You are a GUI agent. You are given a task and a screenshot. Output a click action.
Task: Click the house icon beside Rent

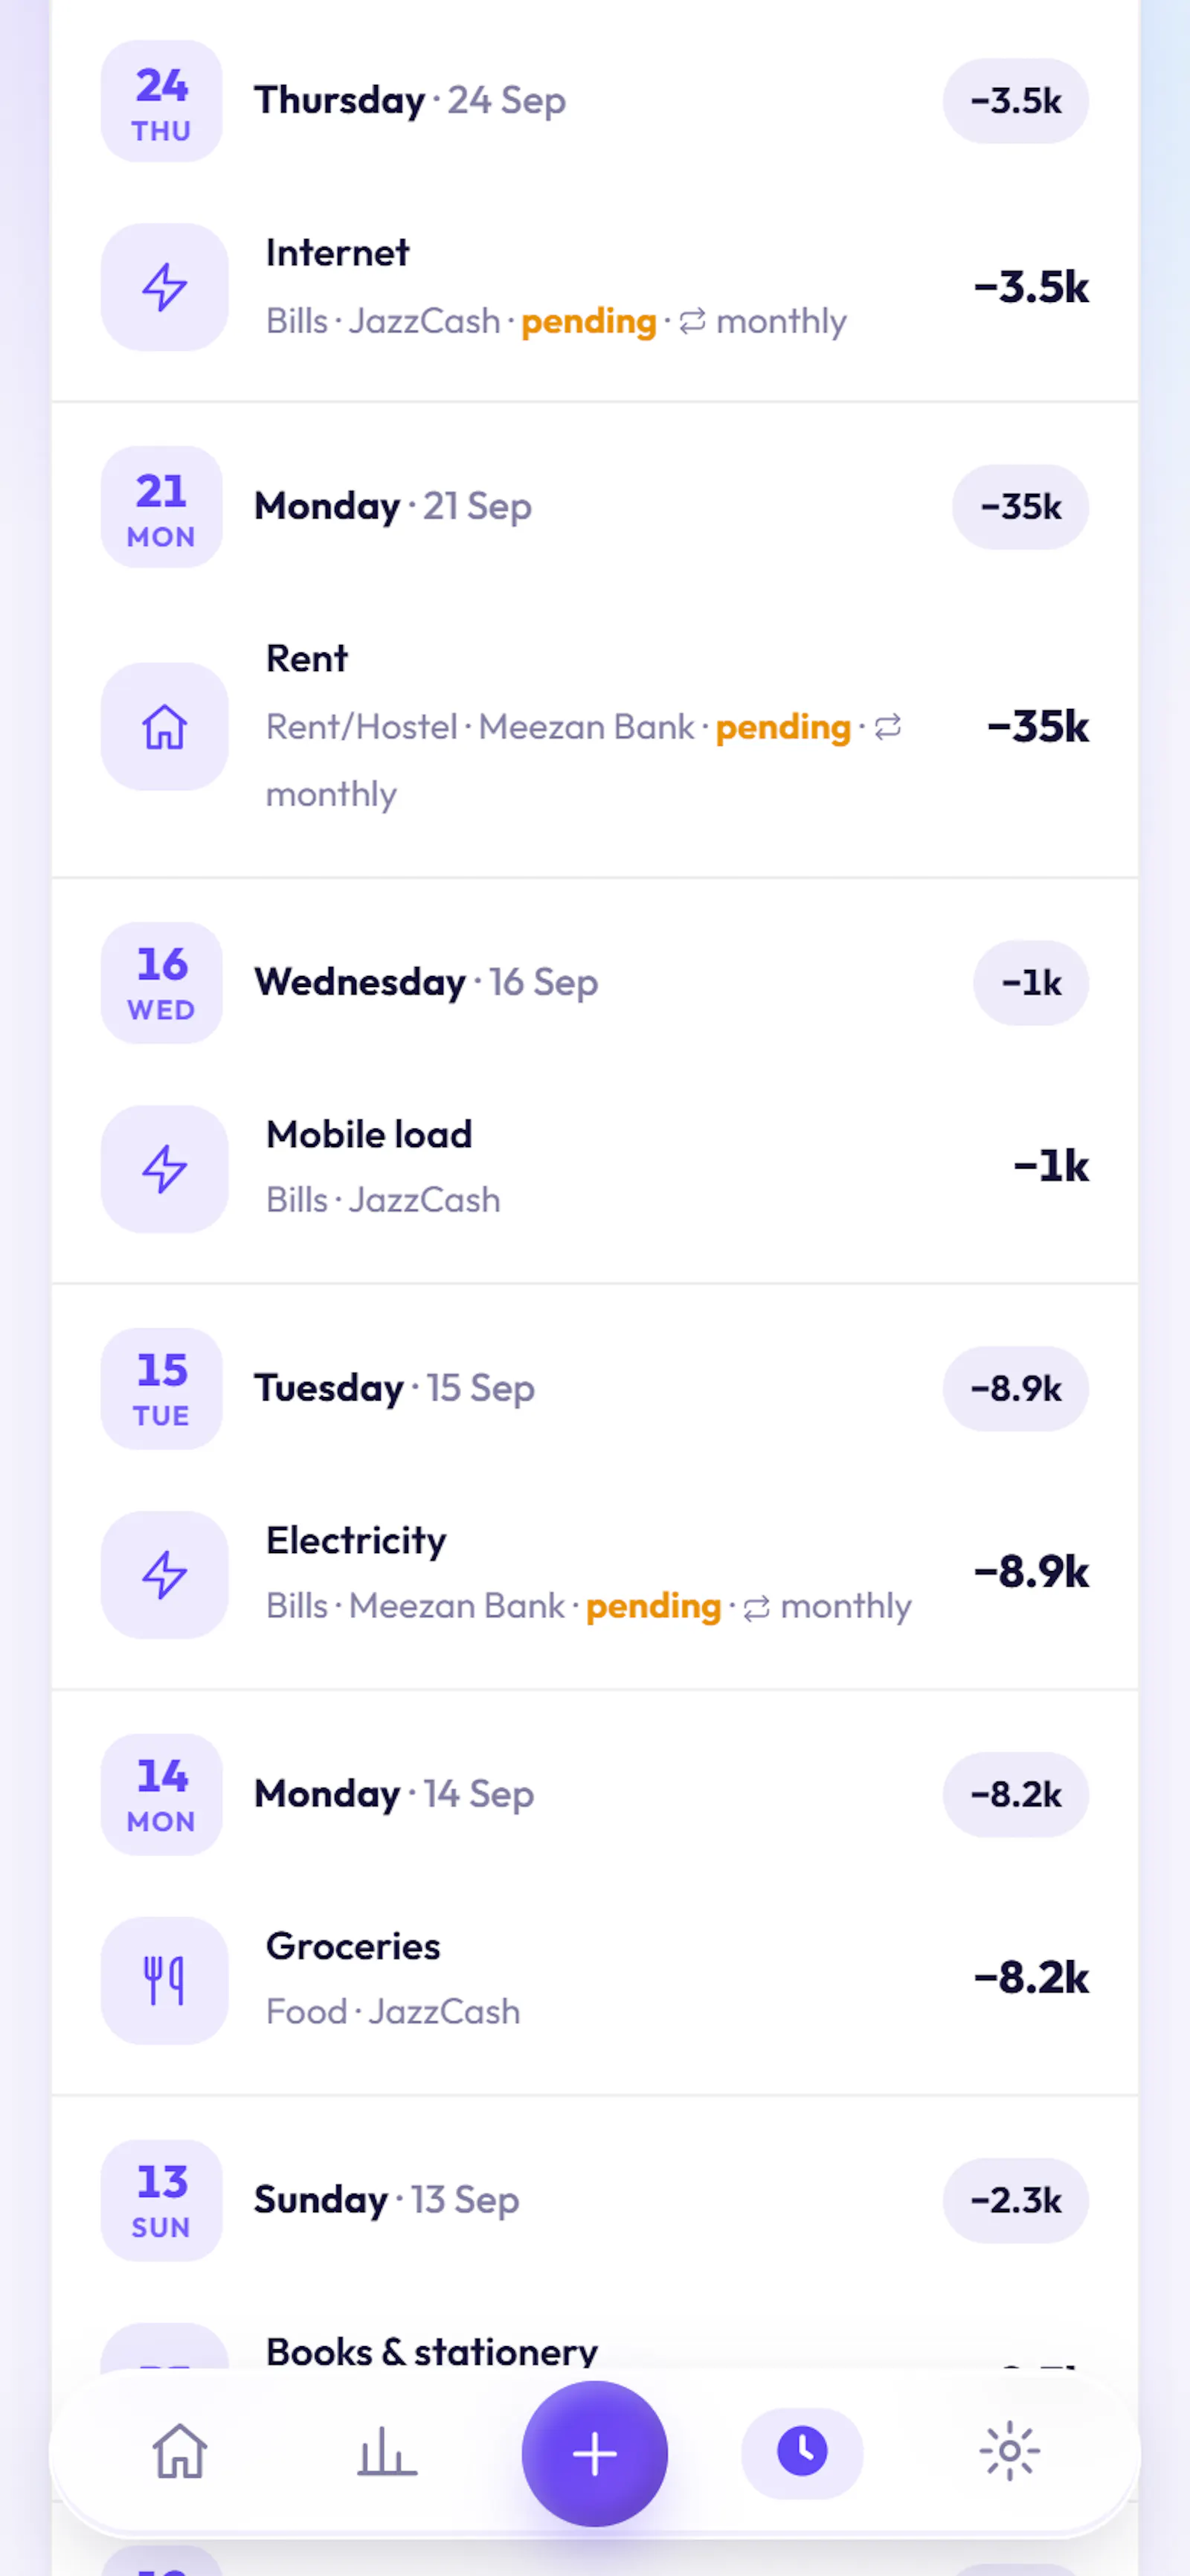click(x=165, y=727)
